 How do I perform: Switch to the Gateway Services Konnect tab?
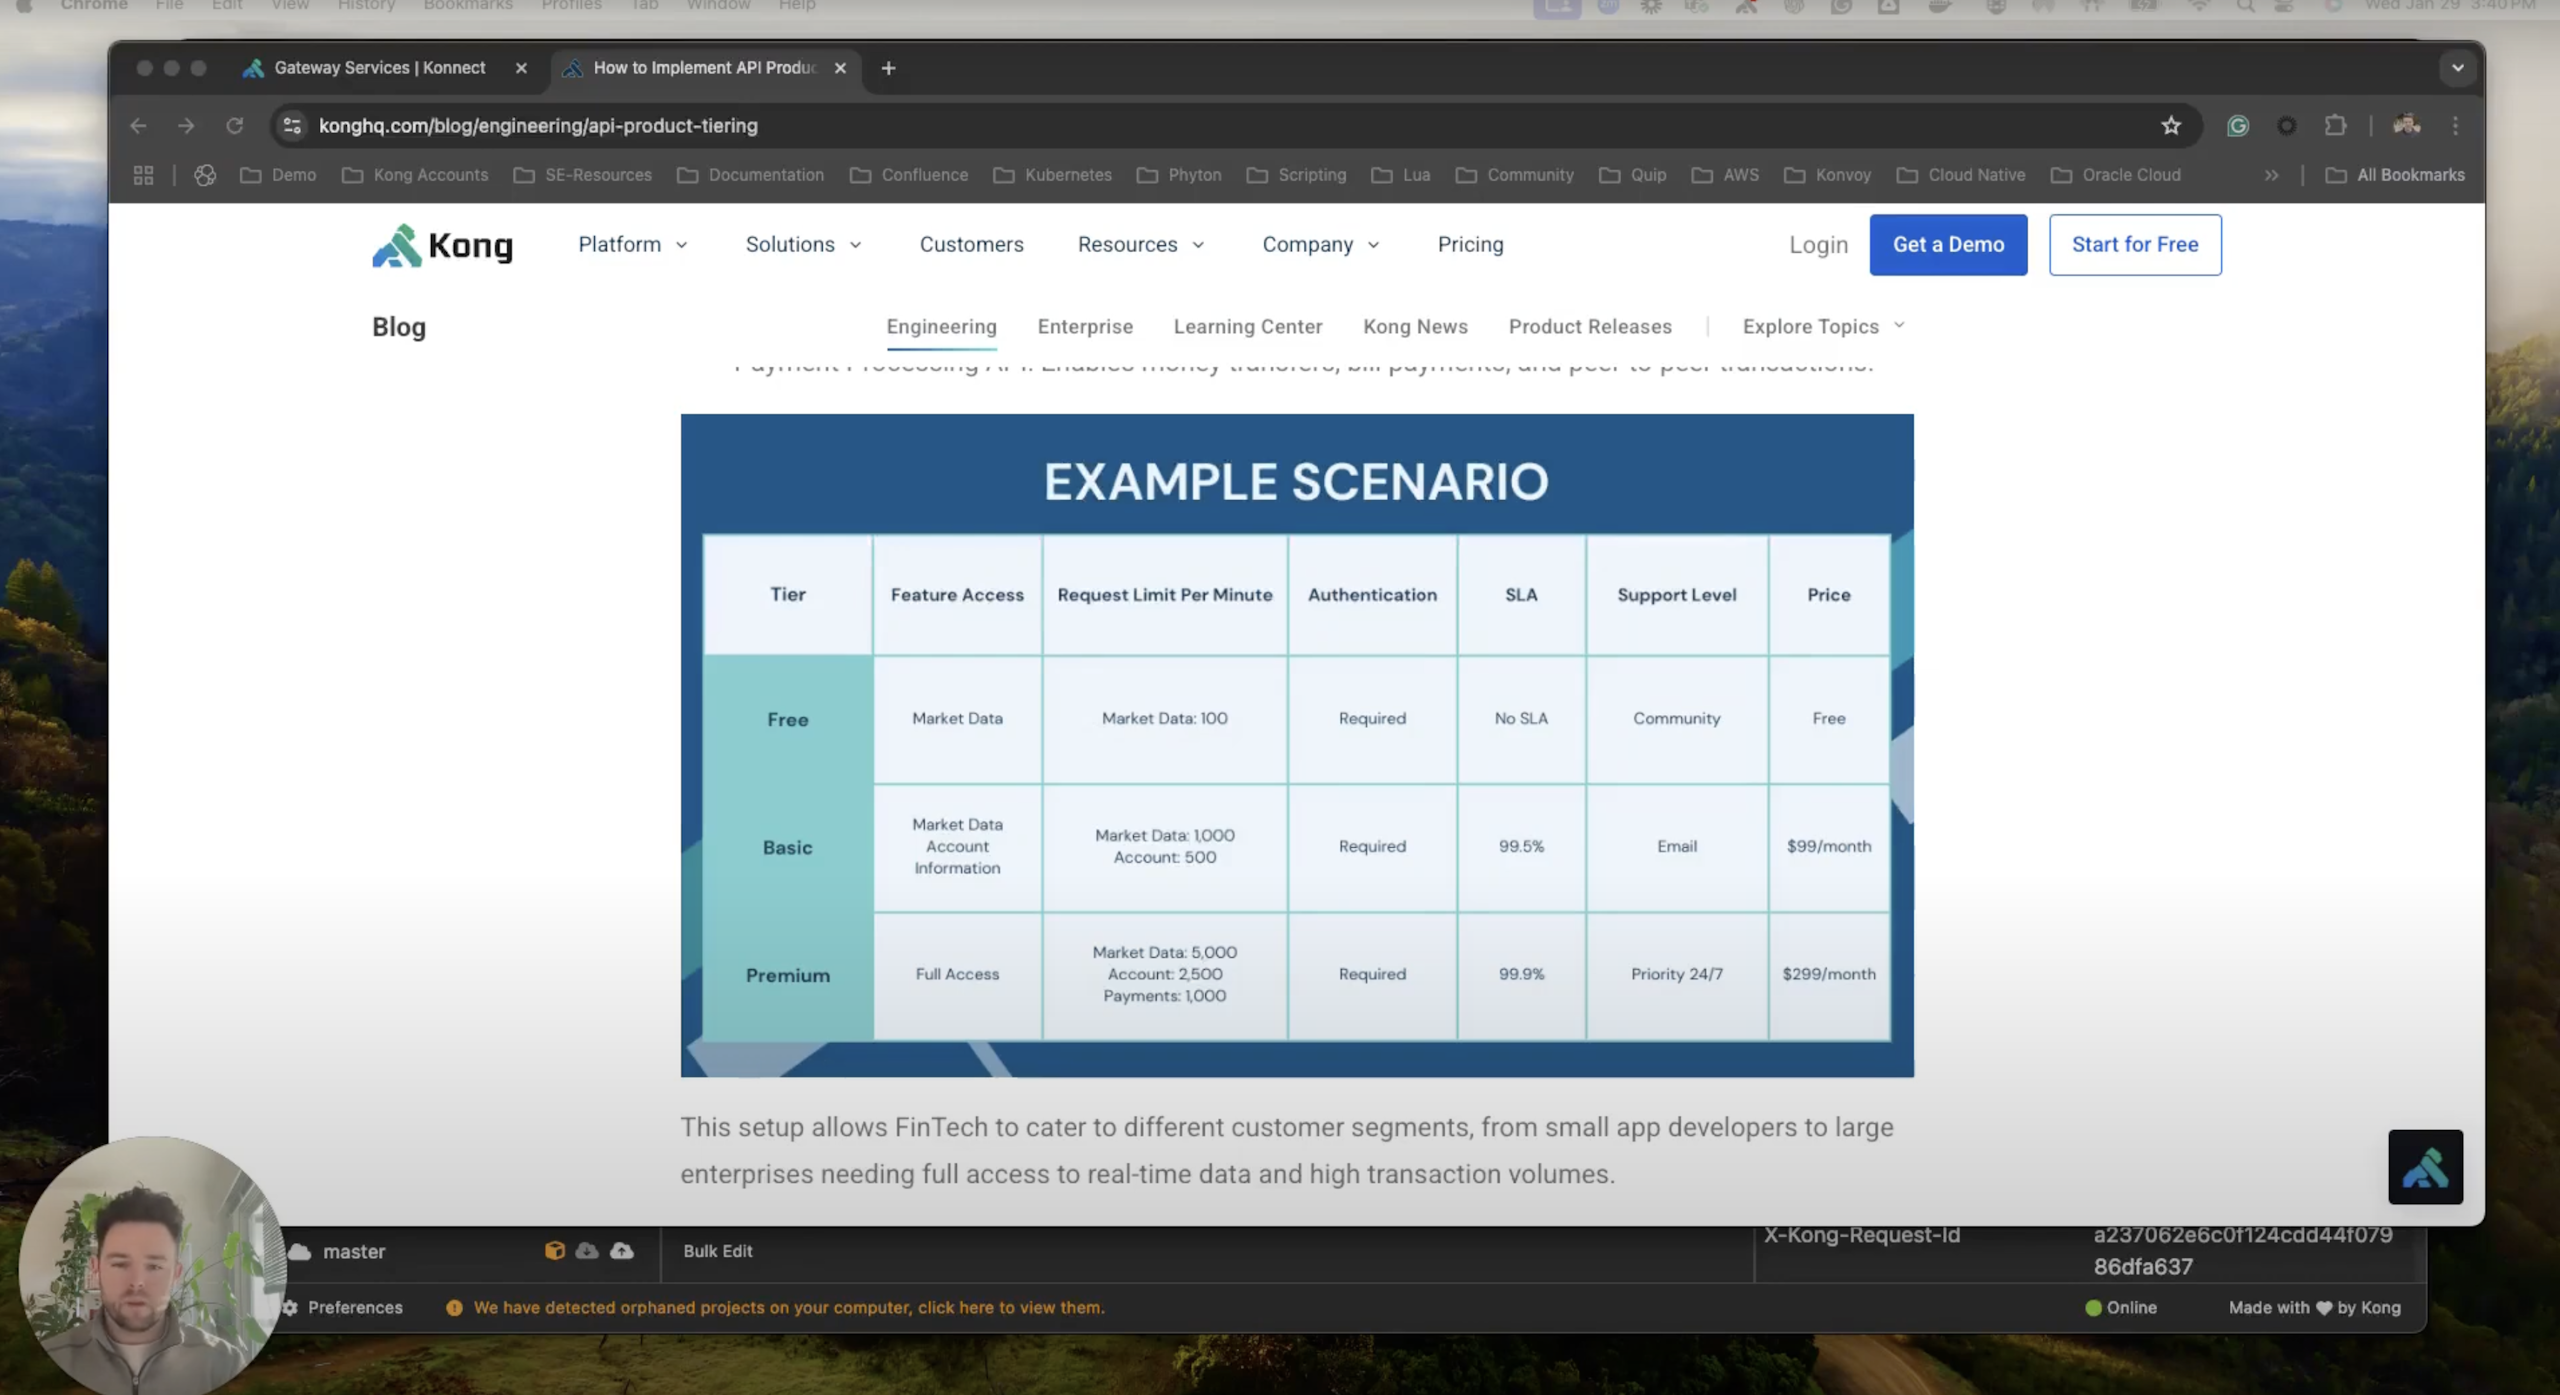coord(378,68)
